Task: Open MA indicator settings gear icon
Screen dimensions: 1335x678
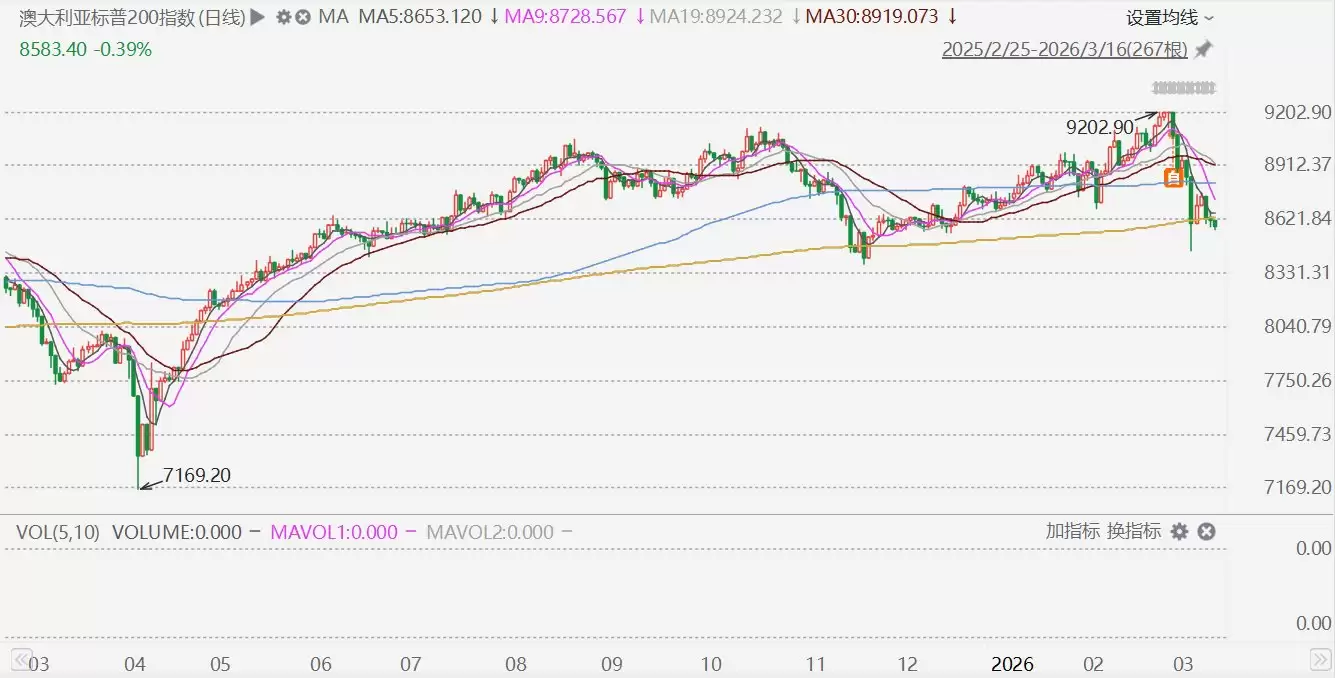Action: [x=284, y=17]
